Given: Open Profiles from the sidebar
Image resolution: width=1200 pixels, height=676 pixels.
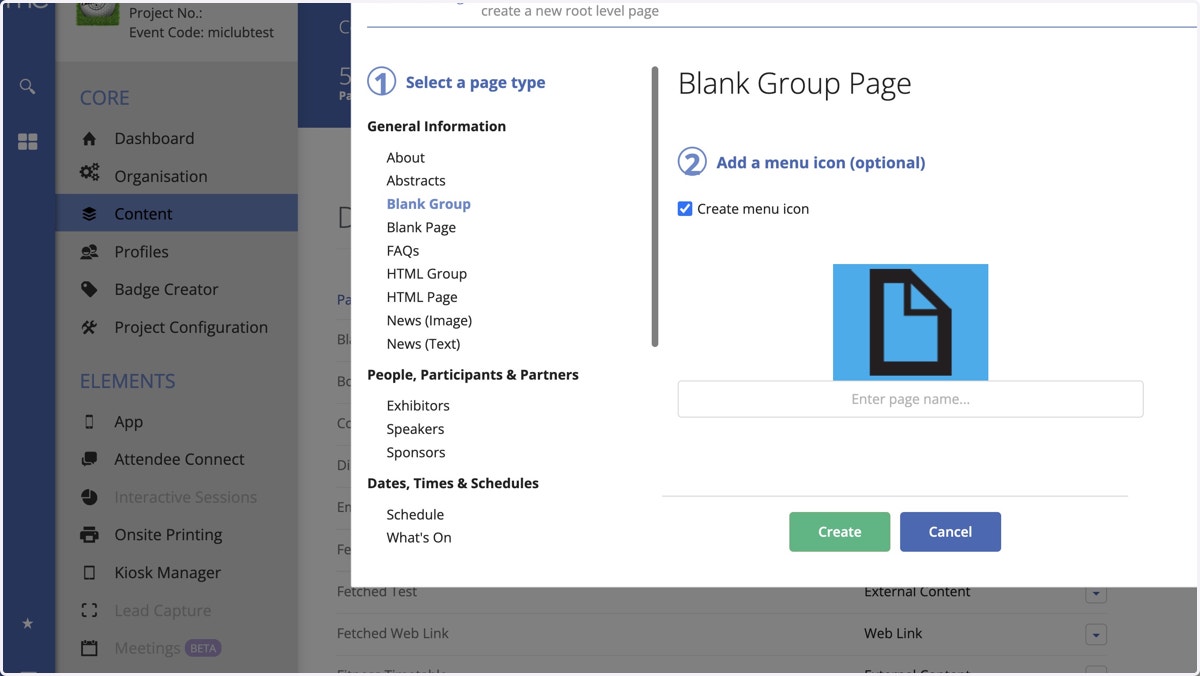Looking at the screenshot, I should click(141, 251).
